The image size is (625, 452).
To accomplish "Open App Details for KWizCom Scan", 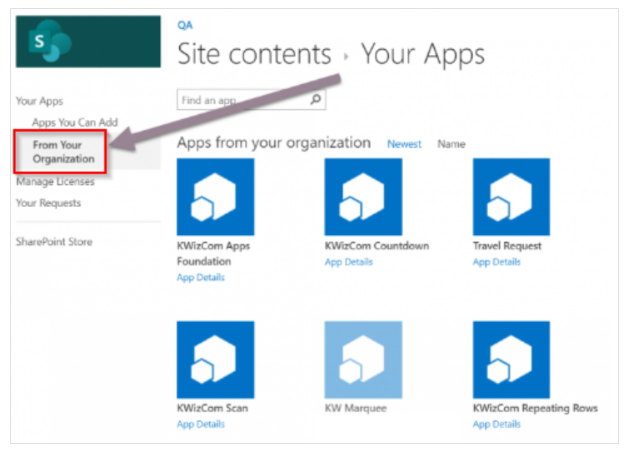I will tap(200, 424).
